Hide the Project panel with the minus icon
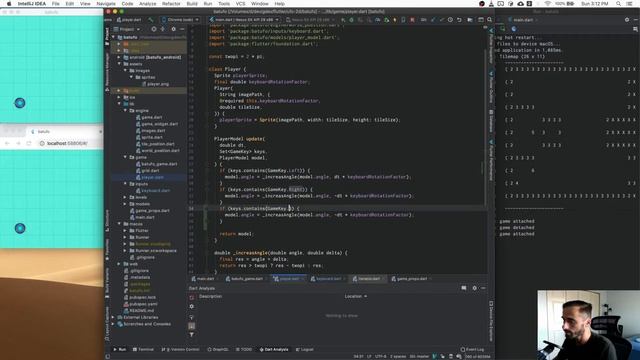The image size is (640, 360). pos(182,29)
